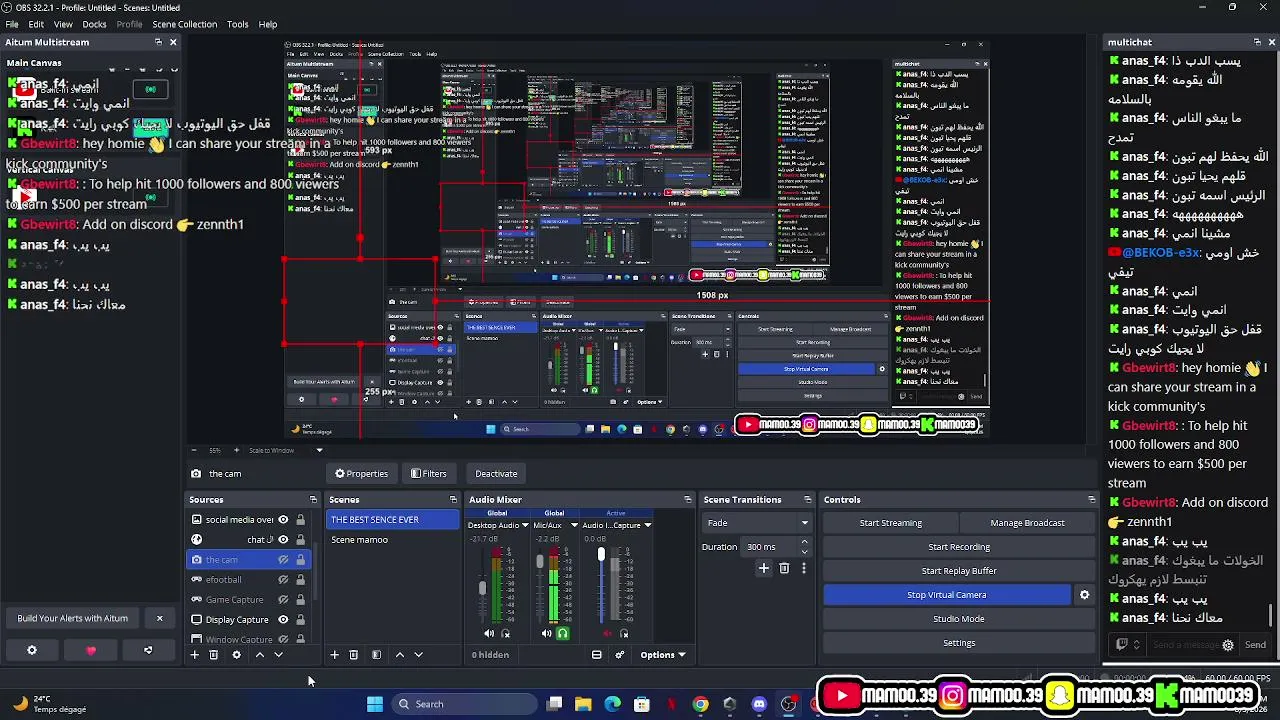1280x720 pixels.
Task: Click Start Recording button
Action: [959, 547]
